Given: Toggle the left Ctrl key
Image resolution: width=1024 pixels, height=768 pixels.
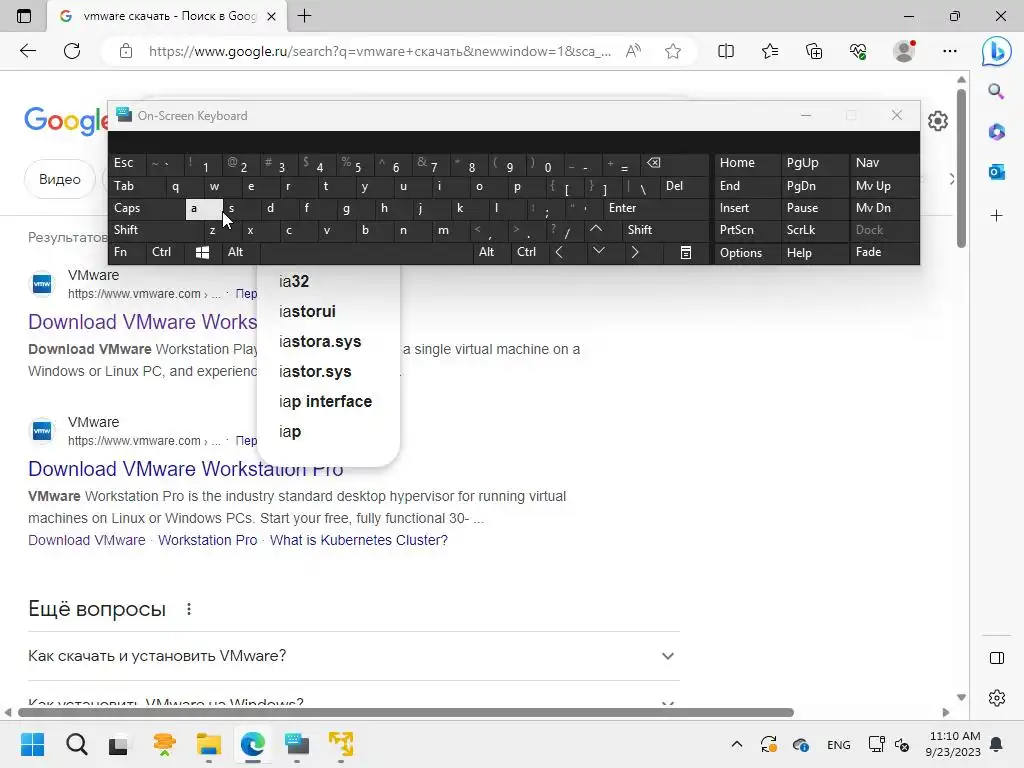Looking at the screenshot, I should click(166, 252).
